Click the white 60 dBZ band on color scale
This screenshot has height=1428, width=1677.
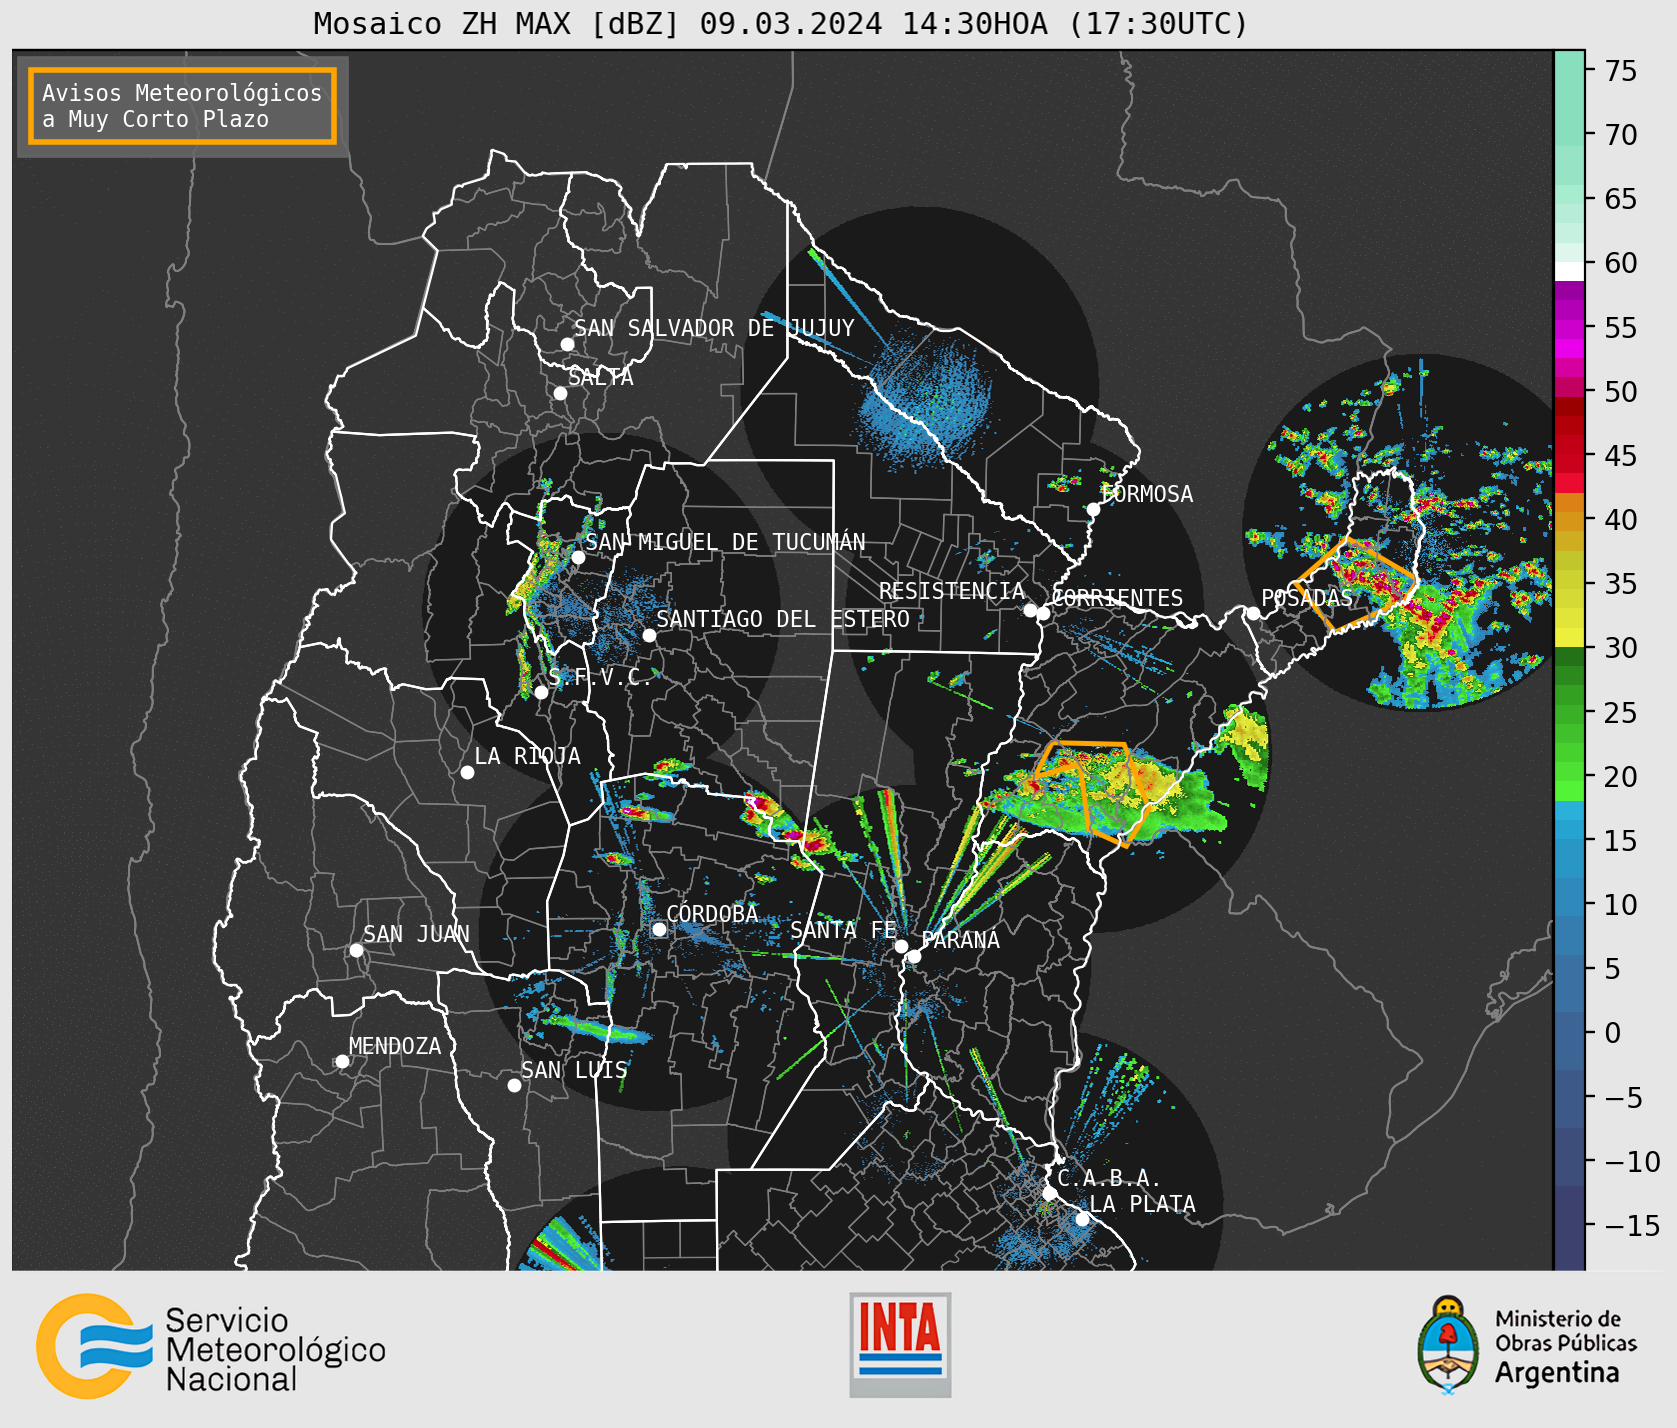[1569, 270]
